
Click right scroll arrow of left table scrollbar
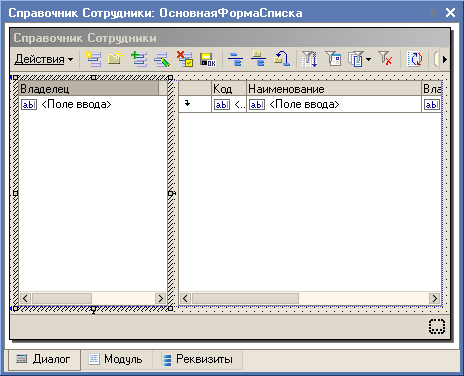pyautogui.click(x=161, y=298)
